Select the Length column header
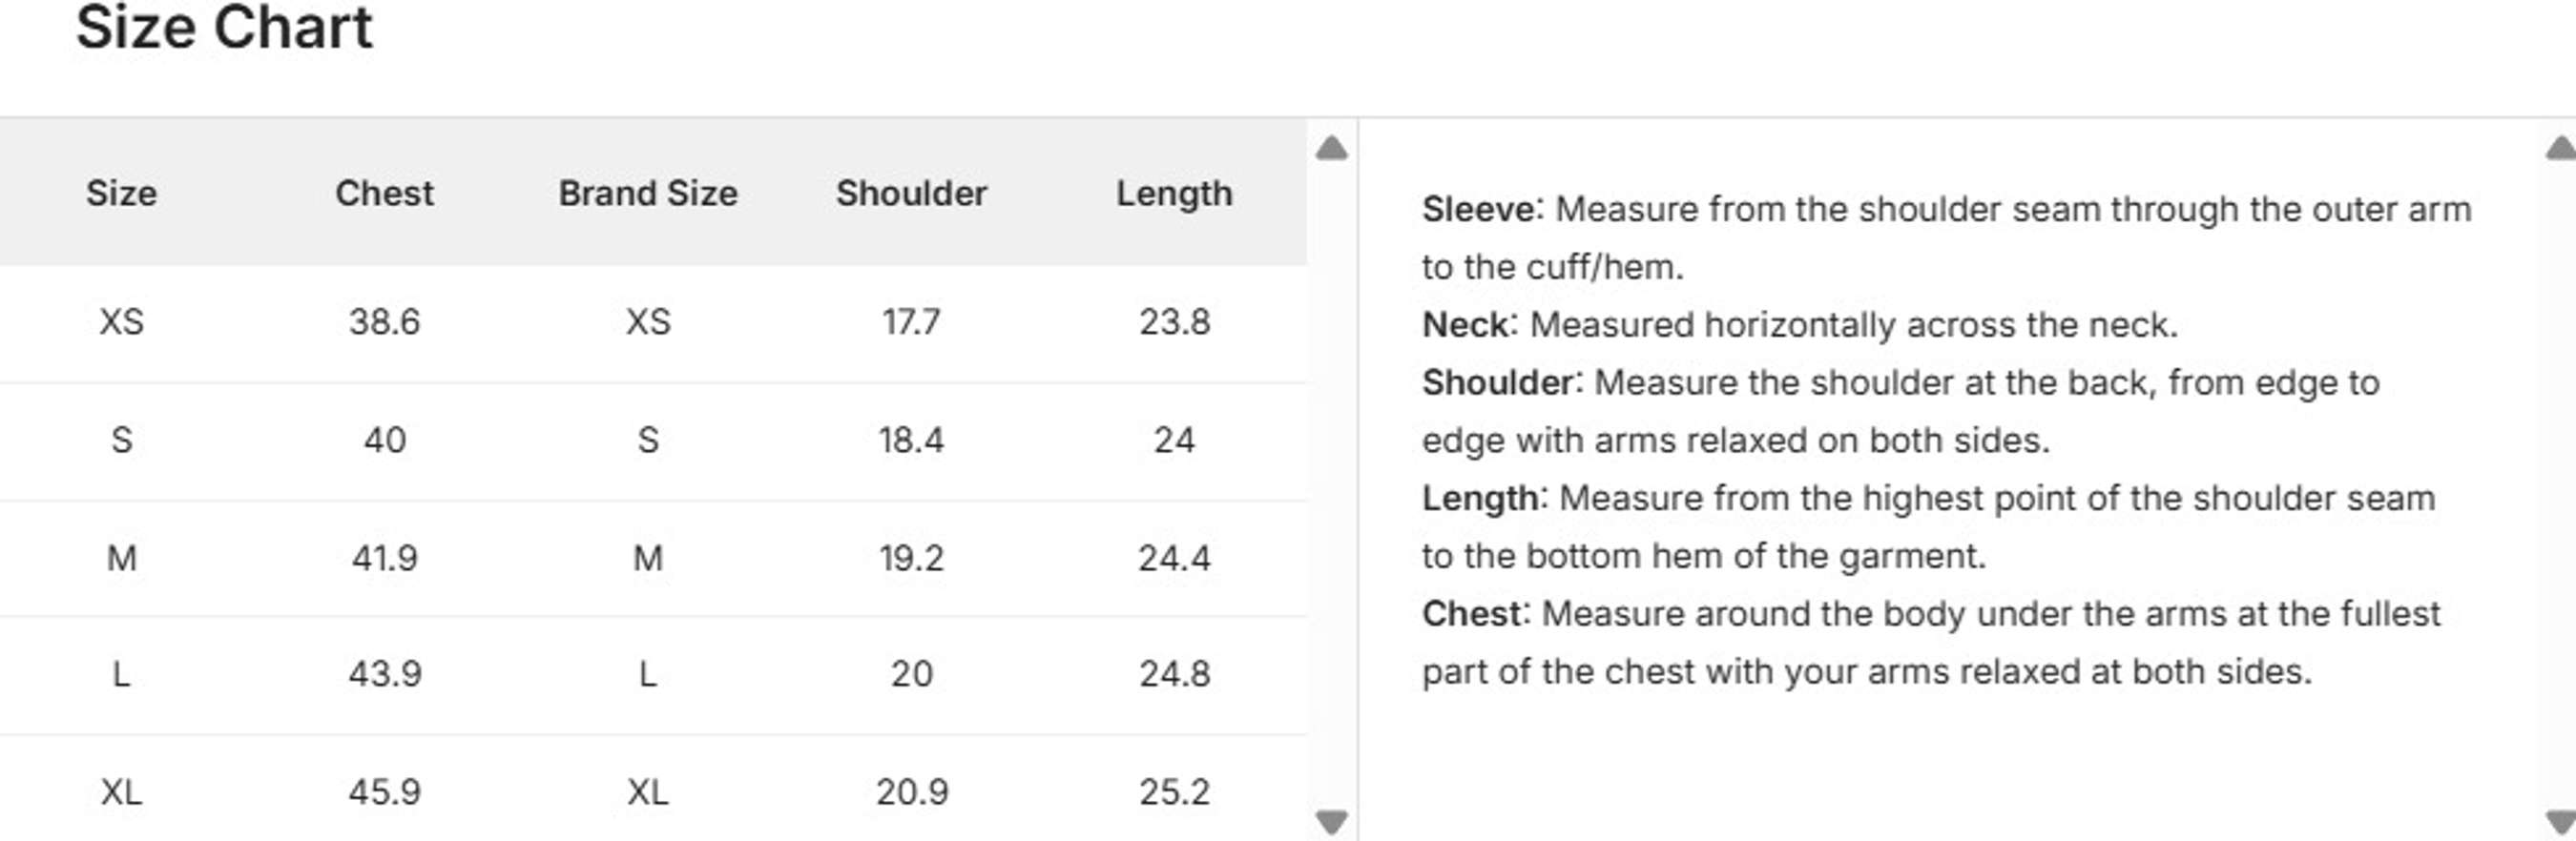Viewport: 2576px width, 841px height. [x=1174, y=194]
